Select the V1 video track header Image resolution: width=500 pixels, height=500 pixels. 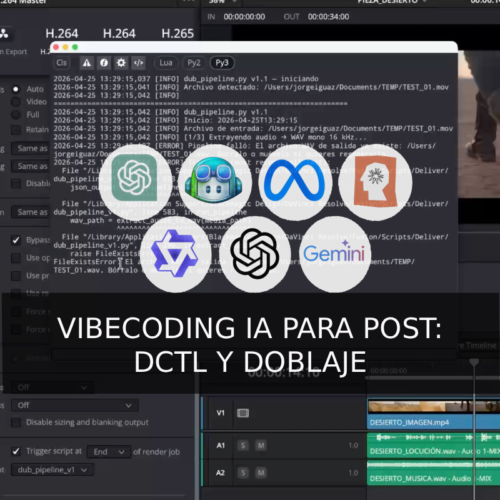(x=221, y=413)
